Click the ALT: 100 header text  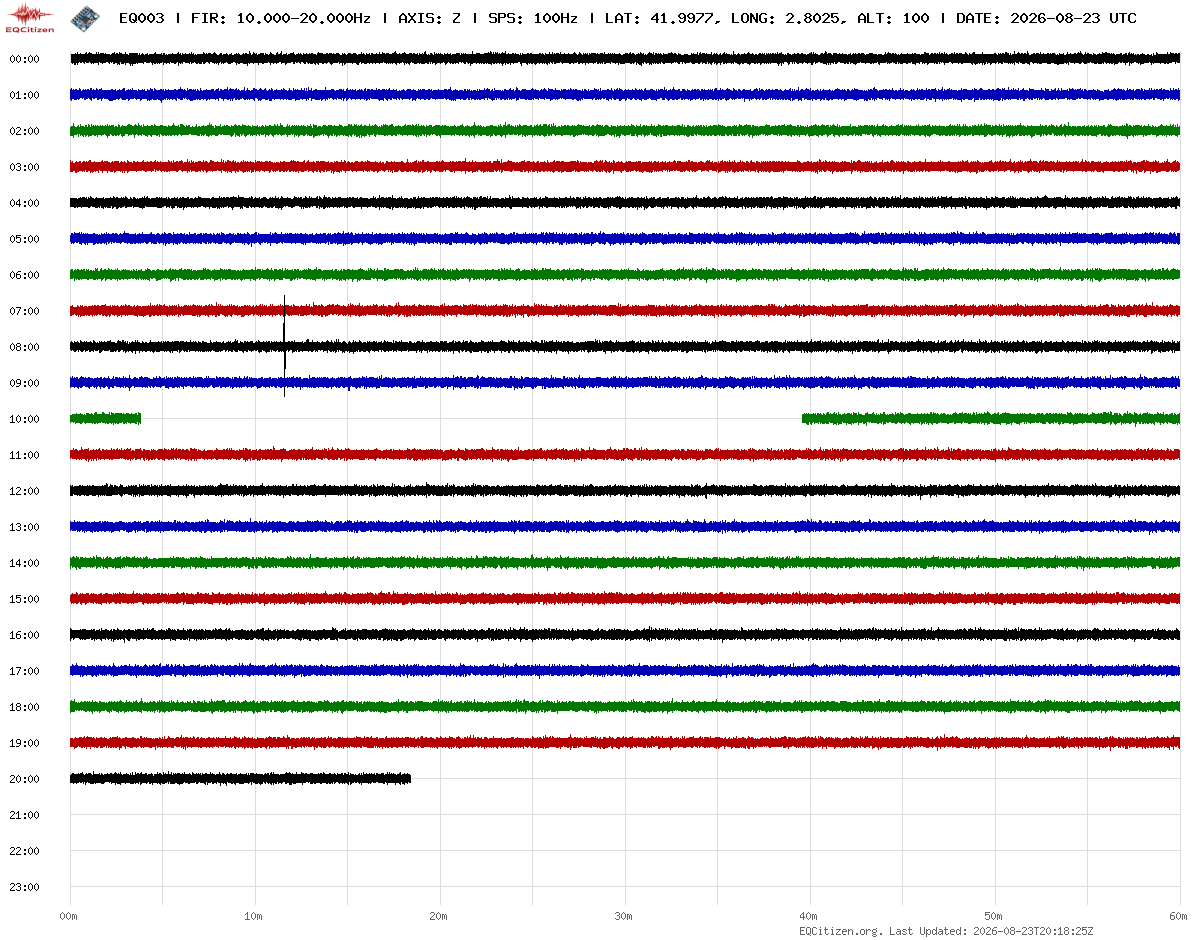(x=893, y=18)
